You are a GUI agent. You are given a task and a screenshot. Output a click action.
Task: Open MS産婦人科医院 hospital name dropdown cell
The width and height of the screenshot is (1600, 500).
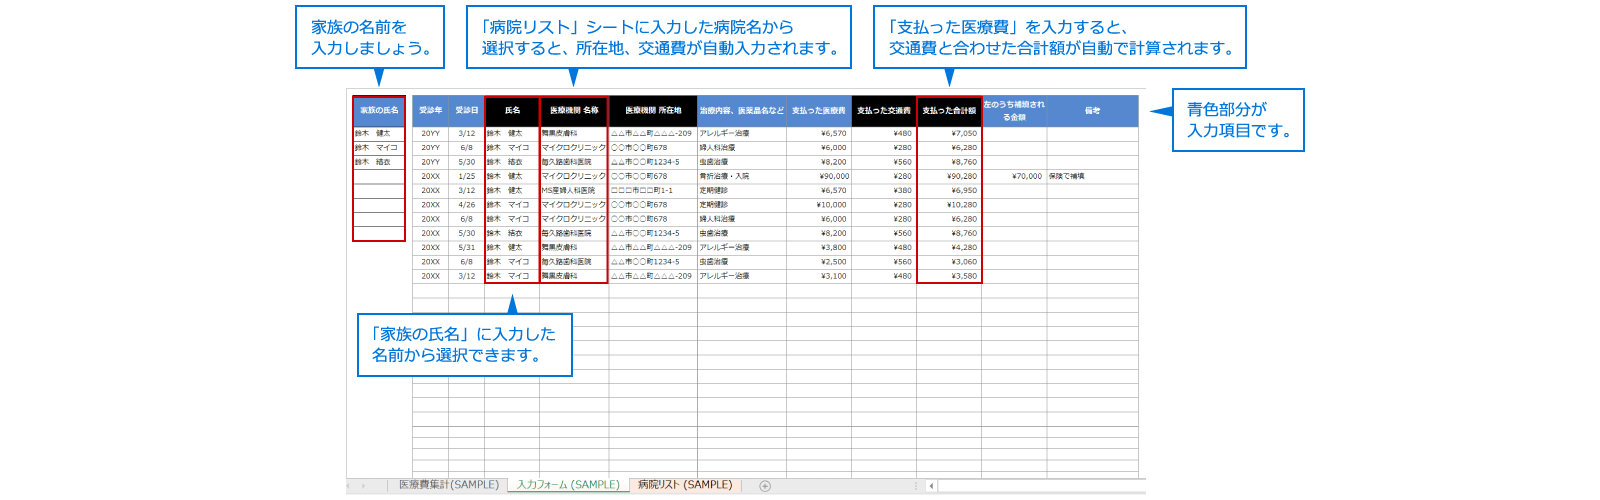pyautogui.click(x=574, y=190)
